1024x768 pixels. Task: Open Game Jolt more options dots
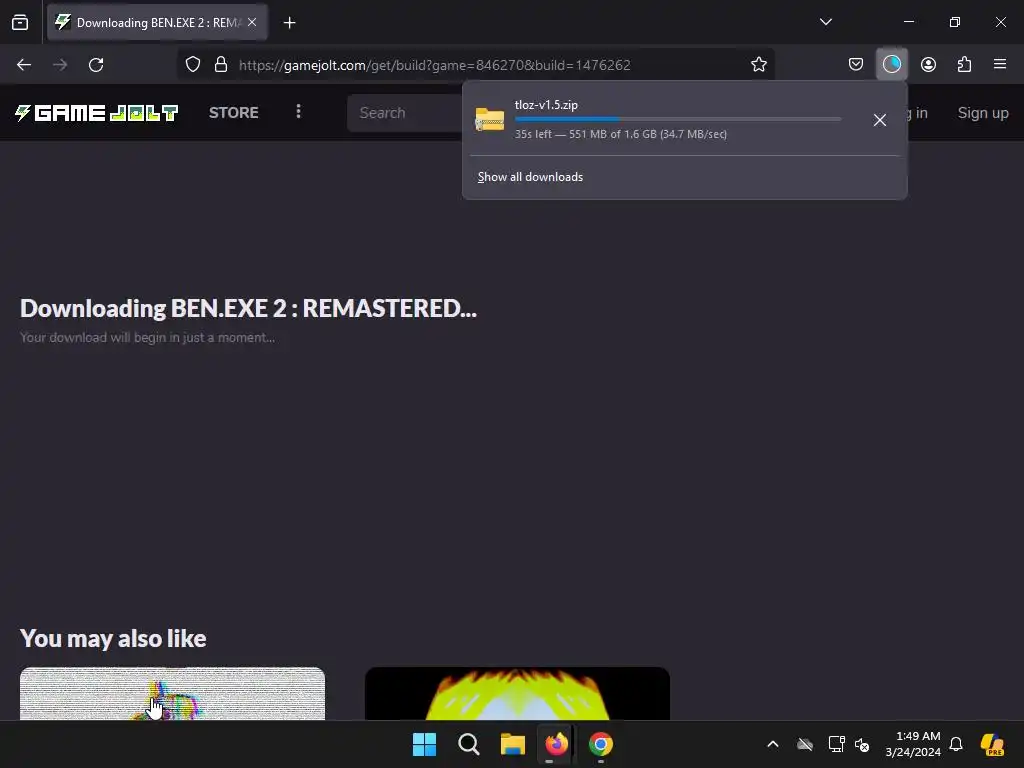(x=298, y=112)
